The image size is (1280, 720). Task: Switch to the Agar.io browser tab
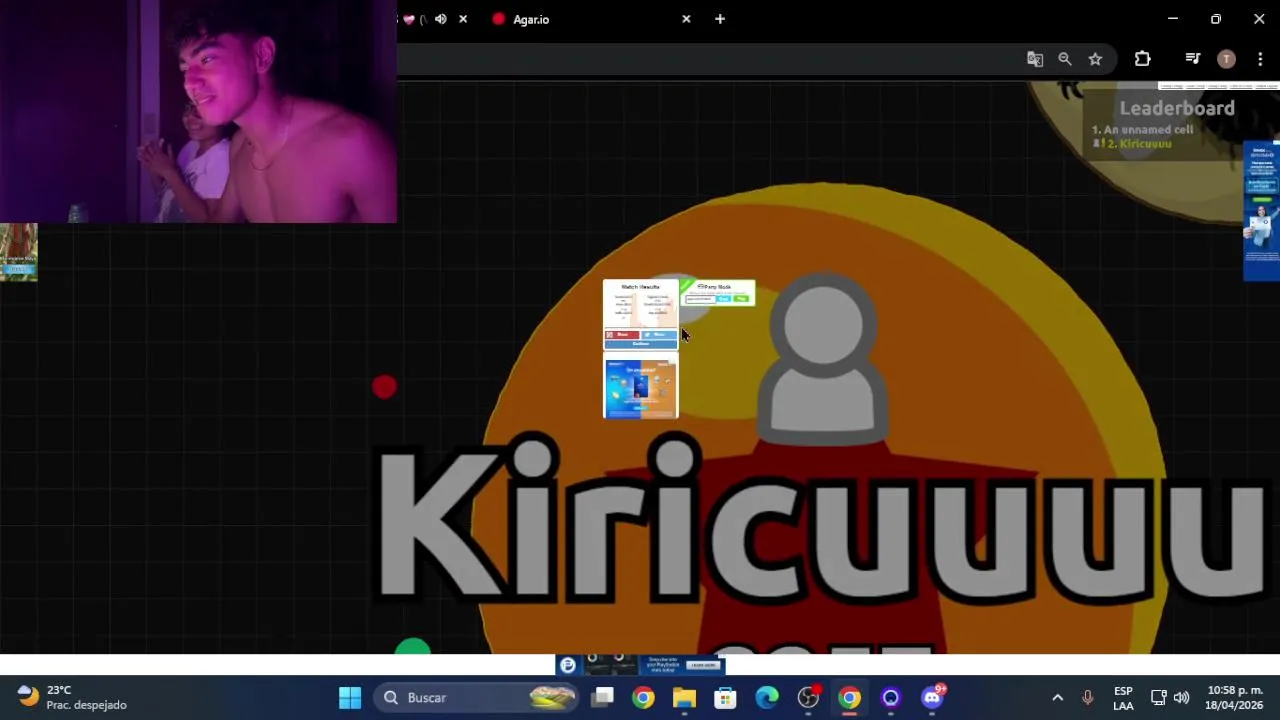(x=590, y=19)
